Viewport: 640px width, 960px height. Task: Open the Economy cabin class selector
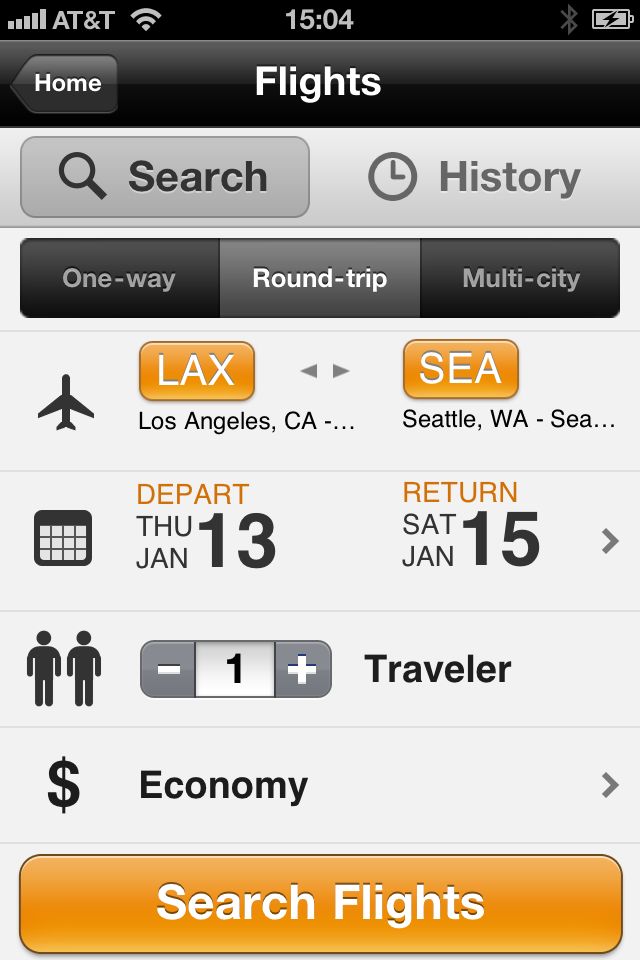(224, 785)
